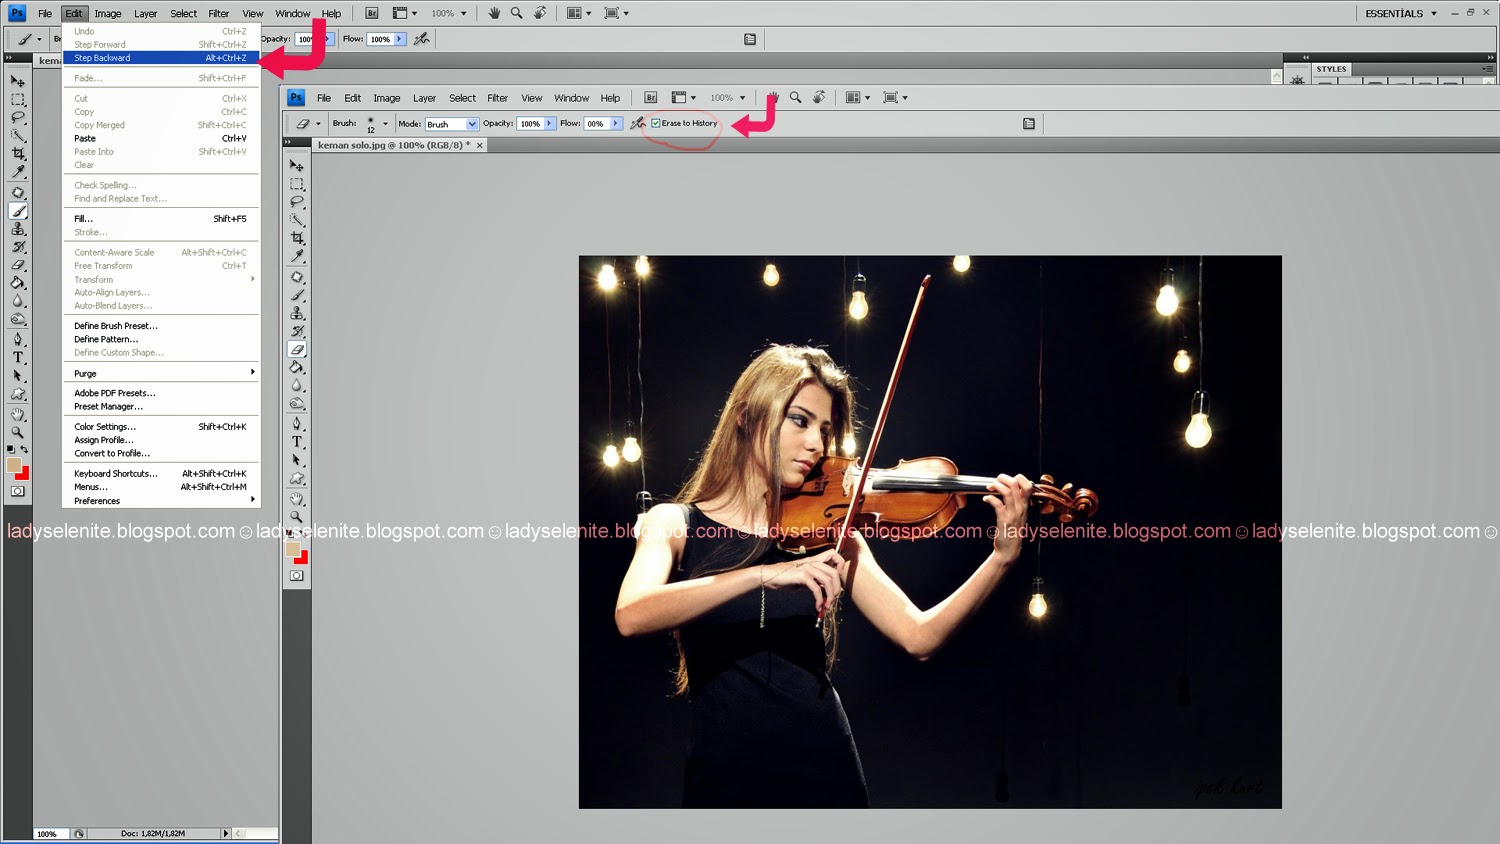Screen dimensions: 1500x844
Task: Click the Type tool in the inner toolbox
Action: coord(297,441)
